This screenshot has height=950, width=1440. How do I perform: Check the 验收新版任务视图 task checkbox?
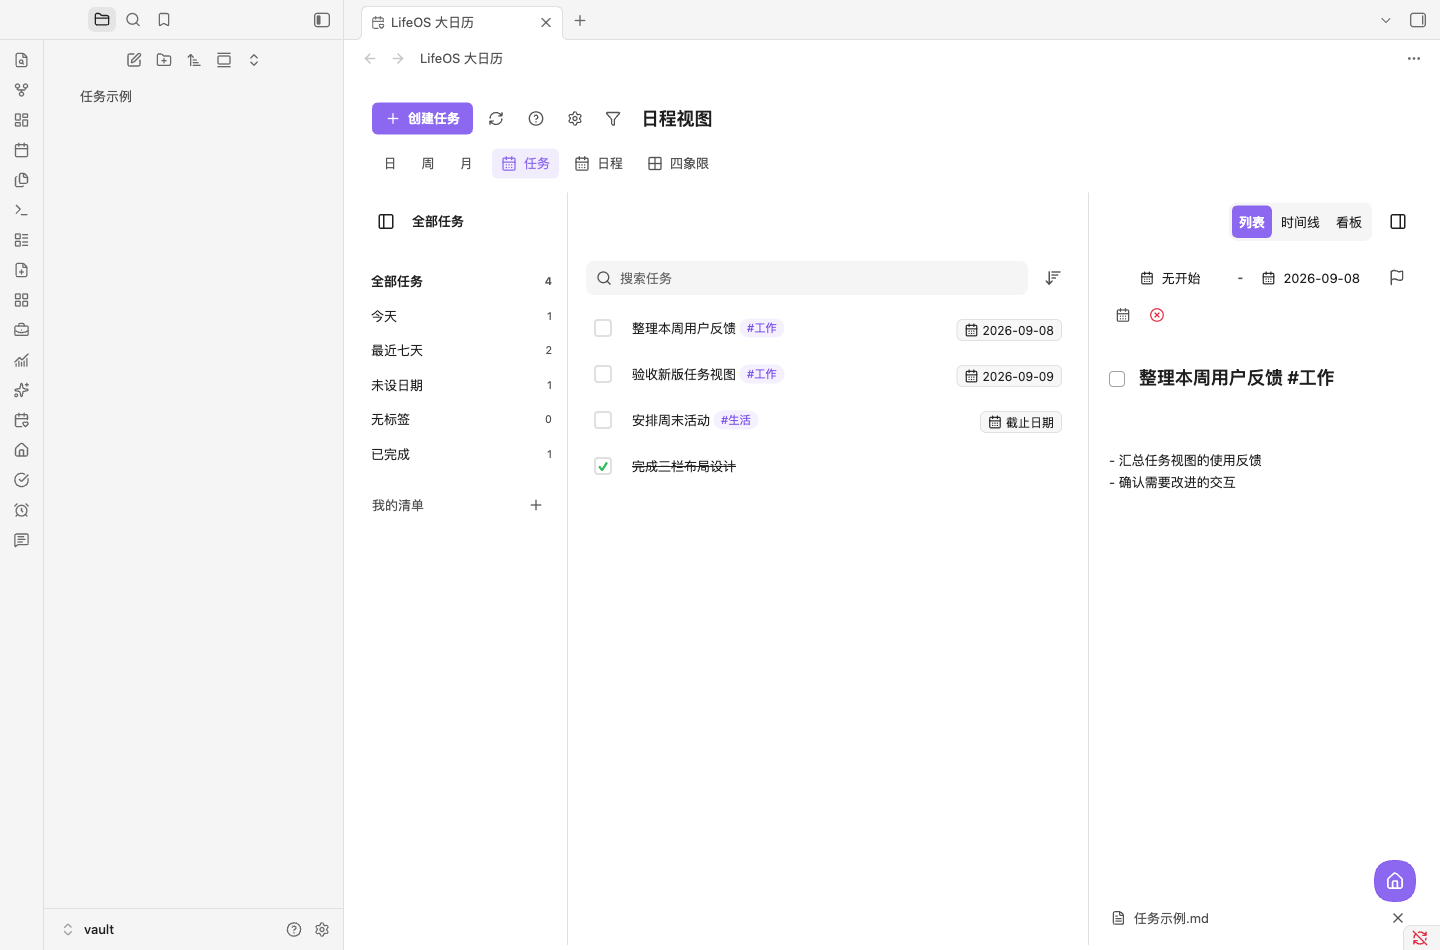click(x=603, y=374)
